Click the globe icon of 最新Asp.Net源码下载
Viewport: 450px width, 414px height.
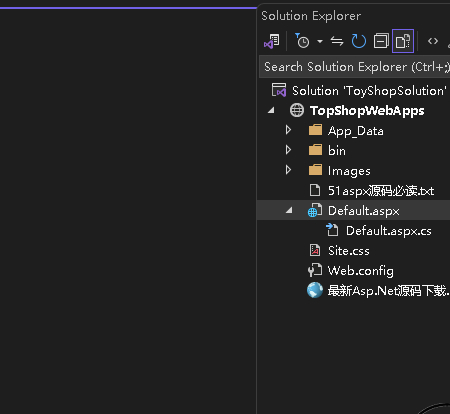315,290
